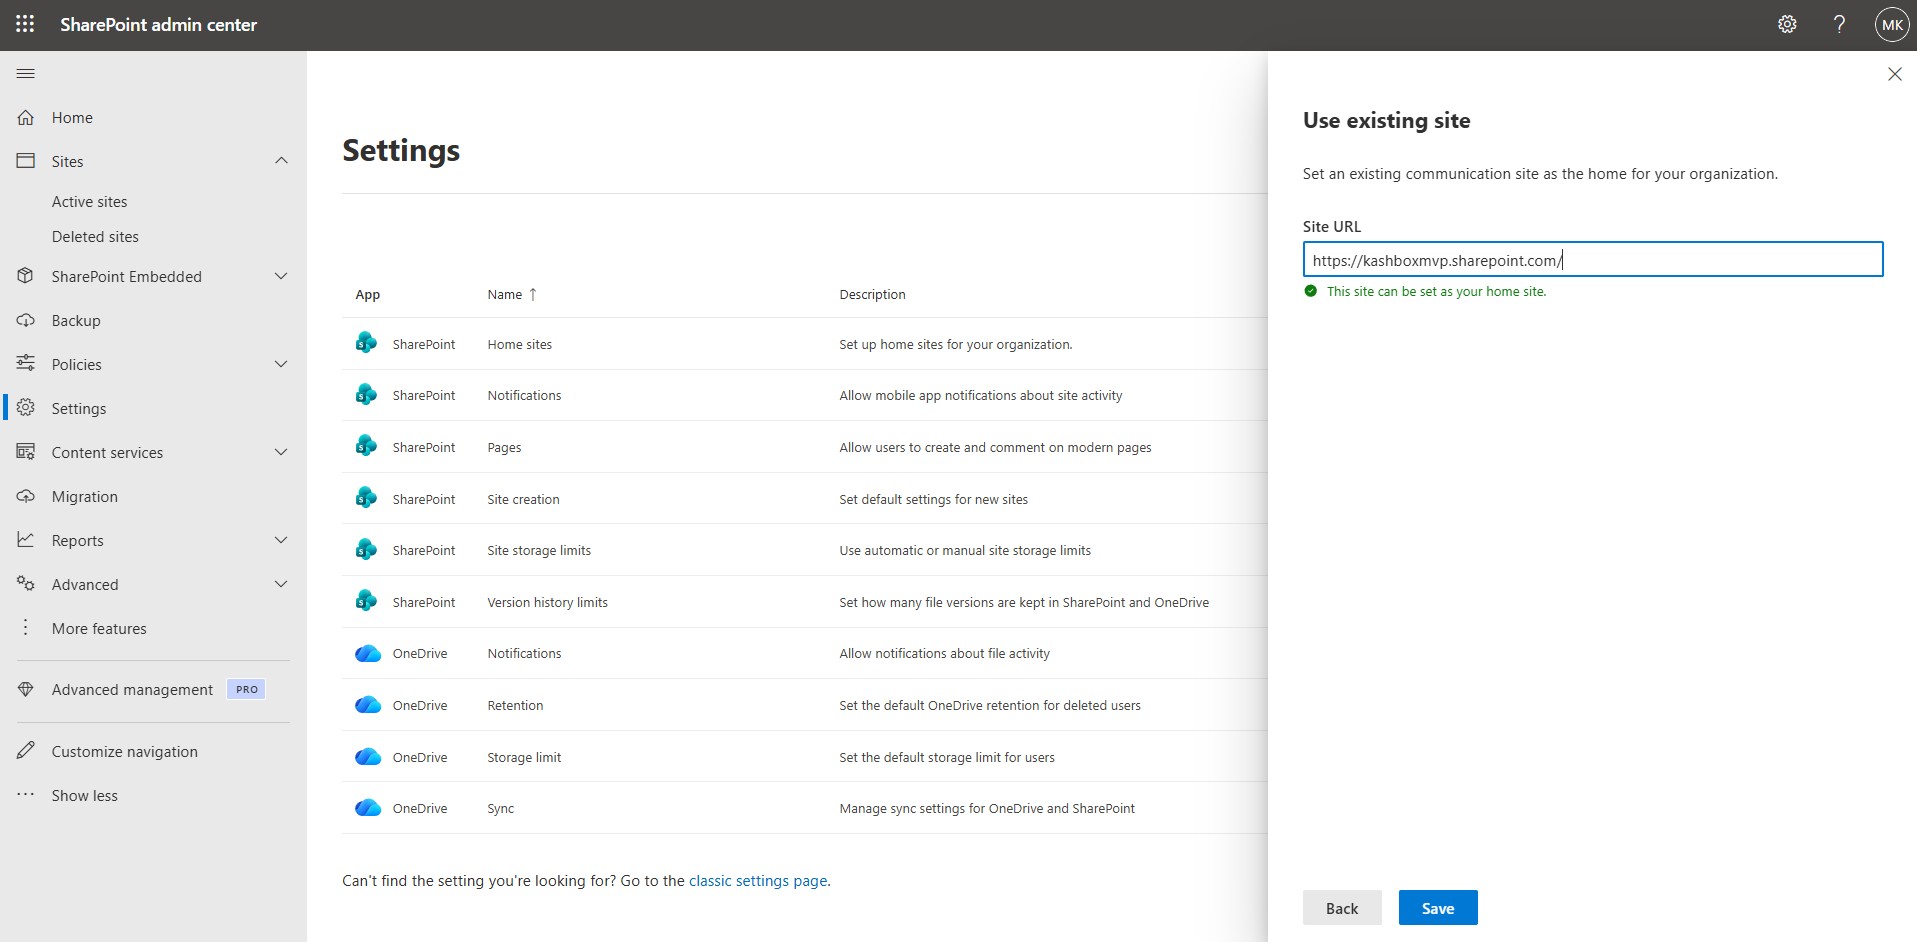Expand the Reports chevron
The width and height of the screenshot is (1917, 942).
click(x=281, y=540)
